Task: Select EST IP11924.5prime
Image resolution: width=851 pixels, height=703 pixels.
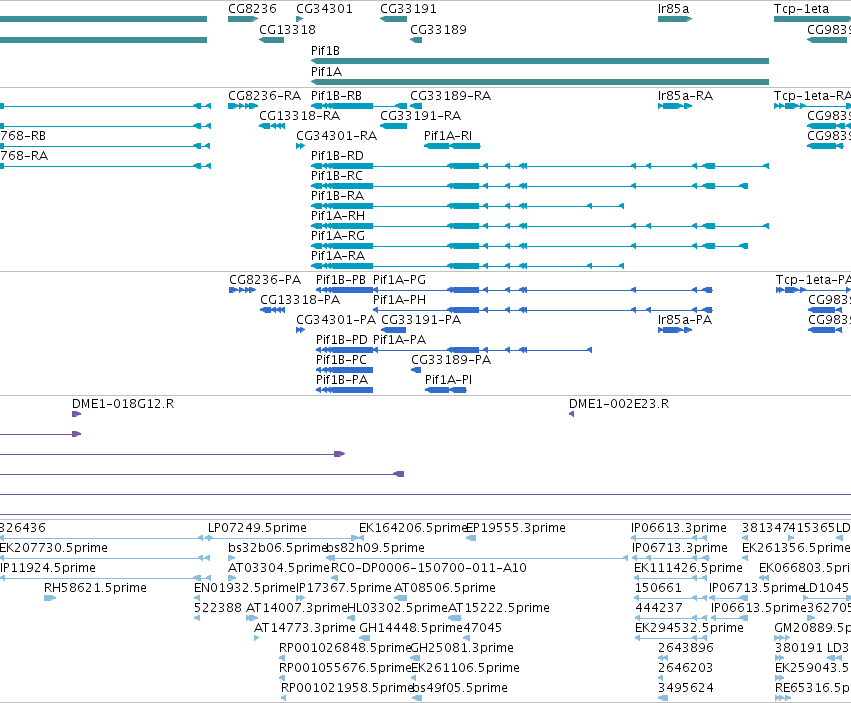Action: pos(48,568)
